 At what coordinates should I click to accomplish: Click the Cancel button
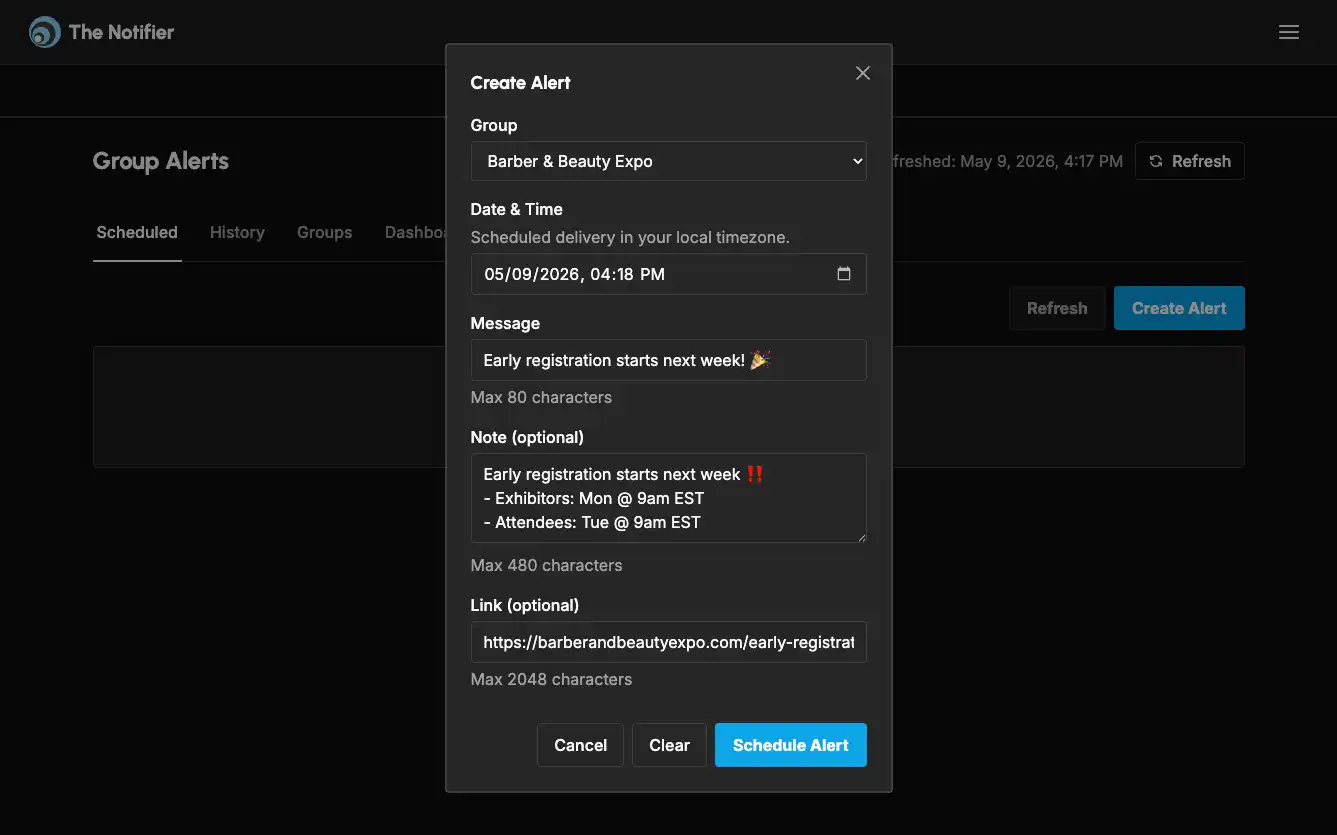[580, 745]
